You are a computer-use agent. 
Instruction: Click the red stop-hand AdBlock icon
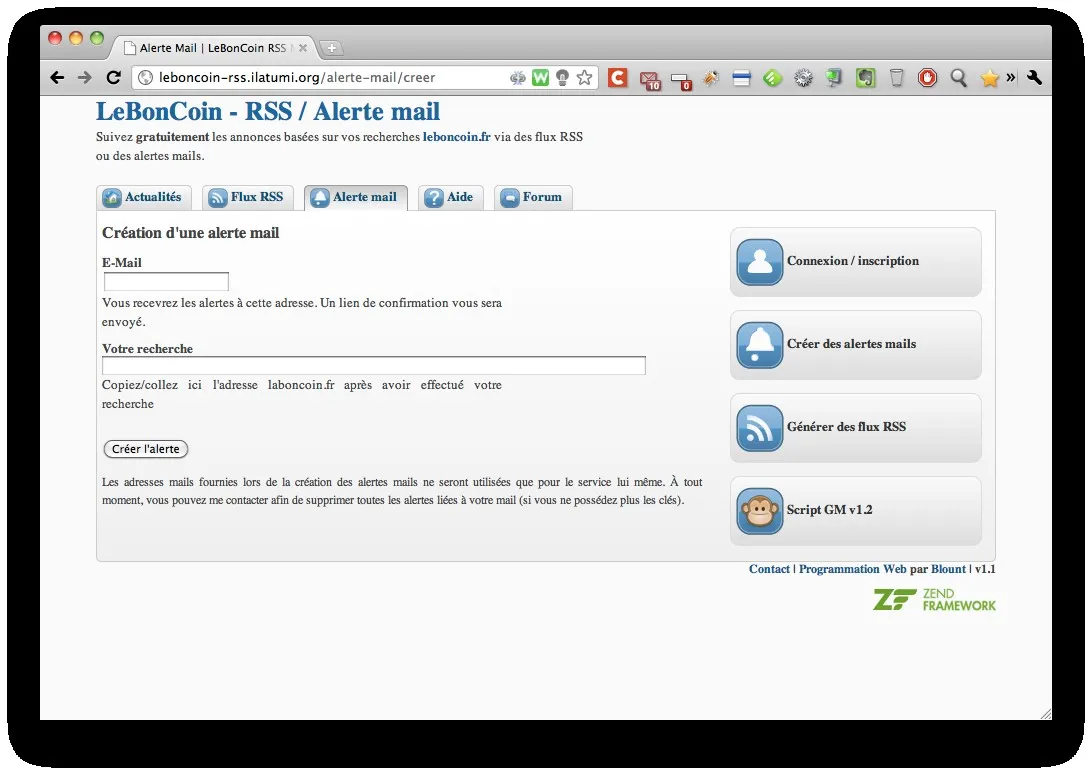[x=927, y=78]
